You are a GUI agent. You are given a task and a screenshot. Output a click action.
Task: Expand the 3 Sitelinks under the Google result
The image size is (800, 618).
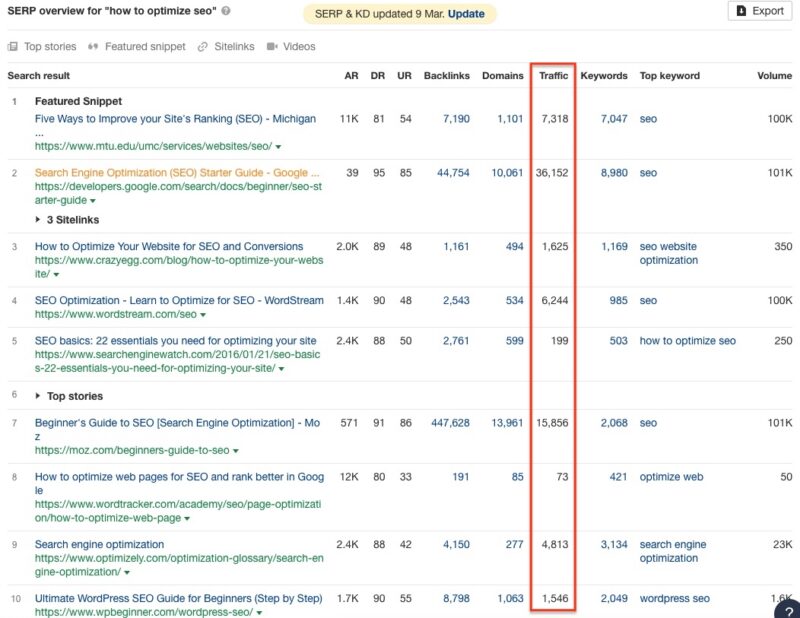coord(64,219)
